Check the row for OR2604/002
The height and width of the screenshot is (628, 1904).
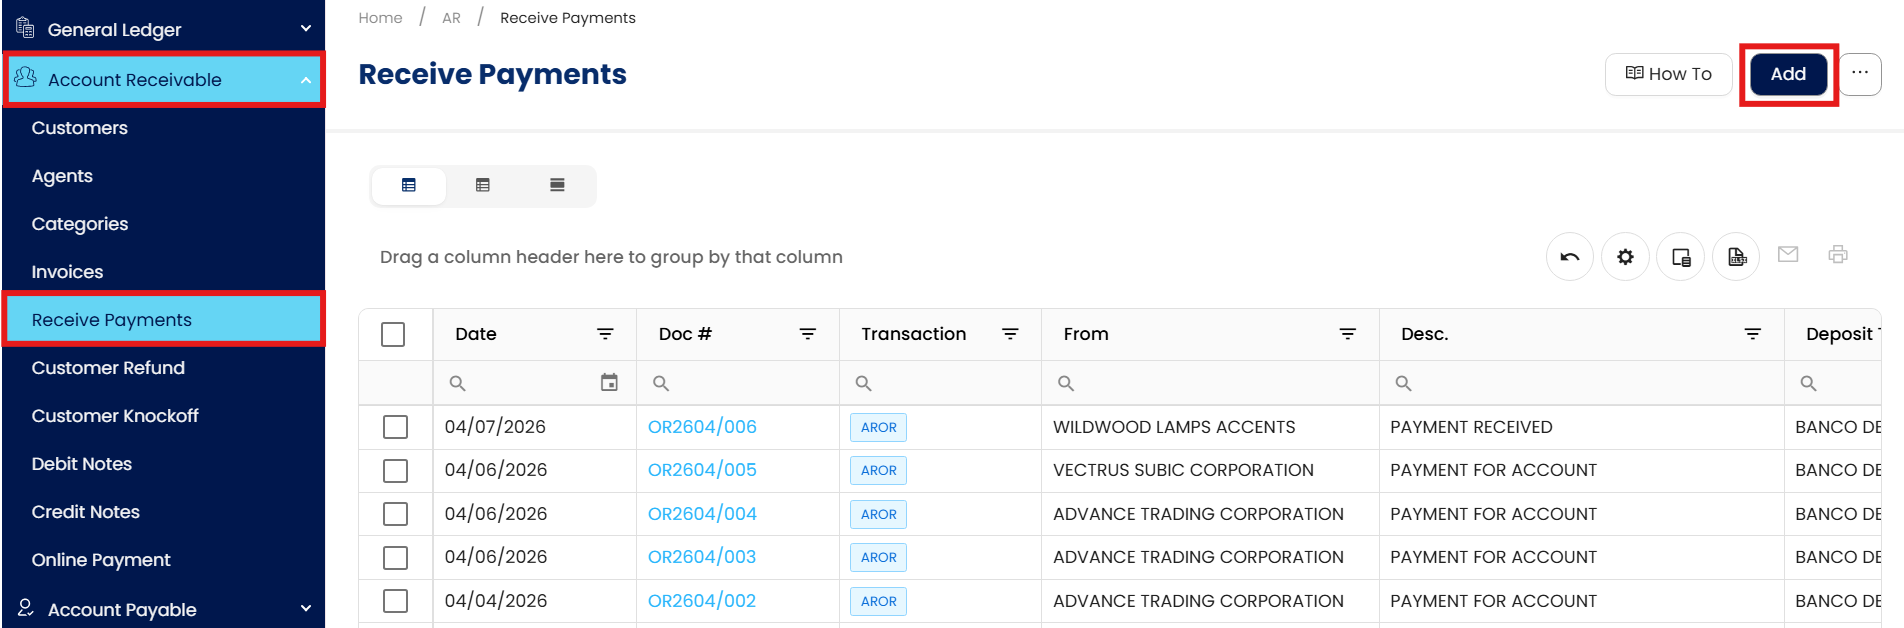pos(395,601)
